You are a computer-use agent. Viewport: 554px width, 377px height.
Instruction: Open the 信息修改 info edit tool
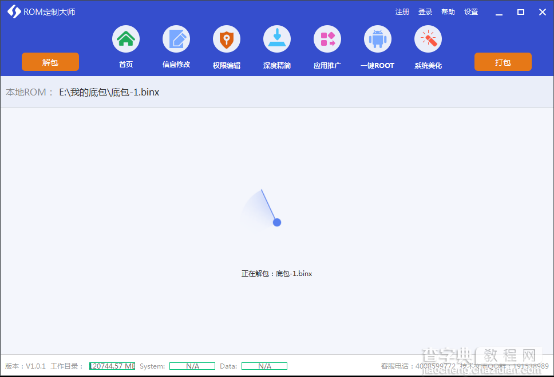[176, 39]
